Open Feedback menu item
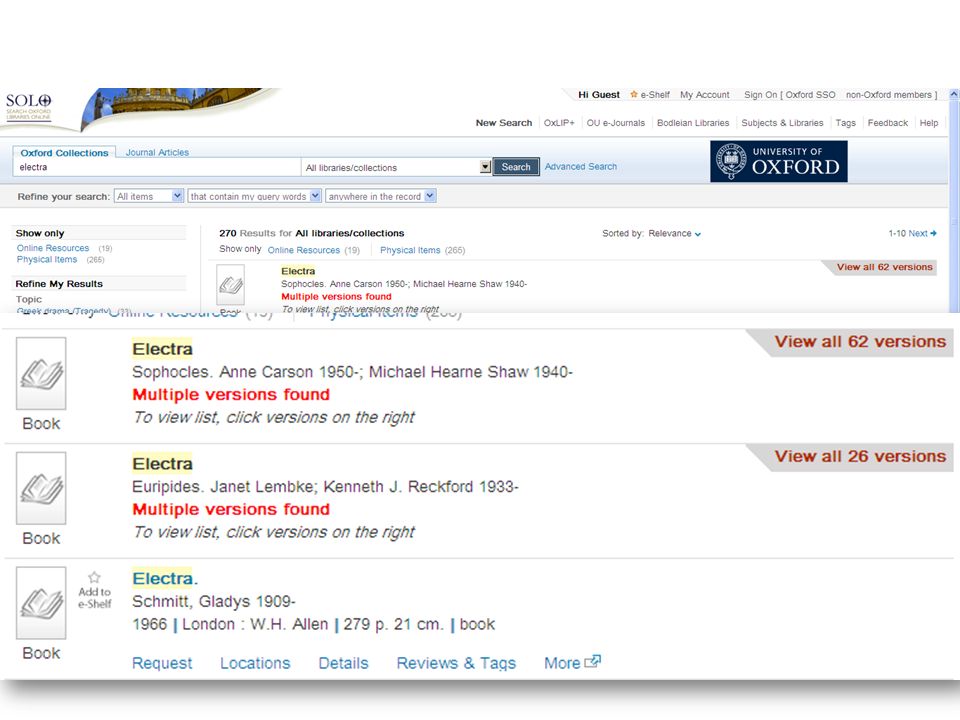This screenshot has width=960, height=720. pos(888,122)
